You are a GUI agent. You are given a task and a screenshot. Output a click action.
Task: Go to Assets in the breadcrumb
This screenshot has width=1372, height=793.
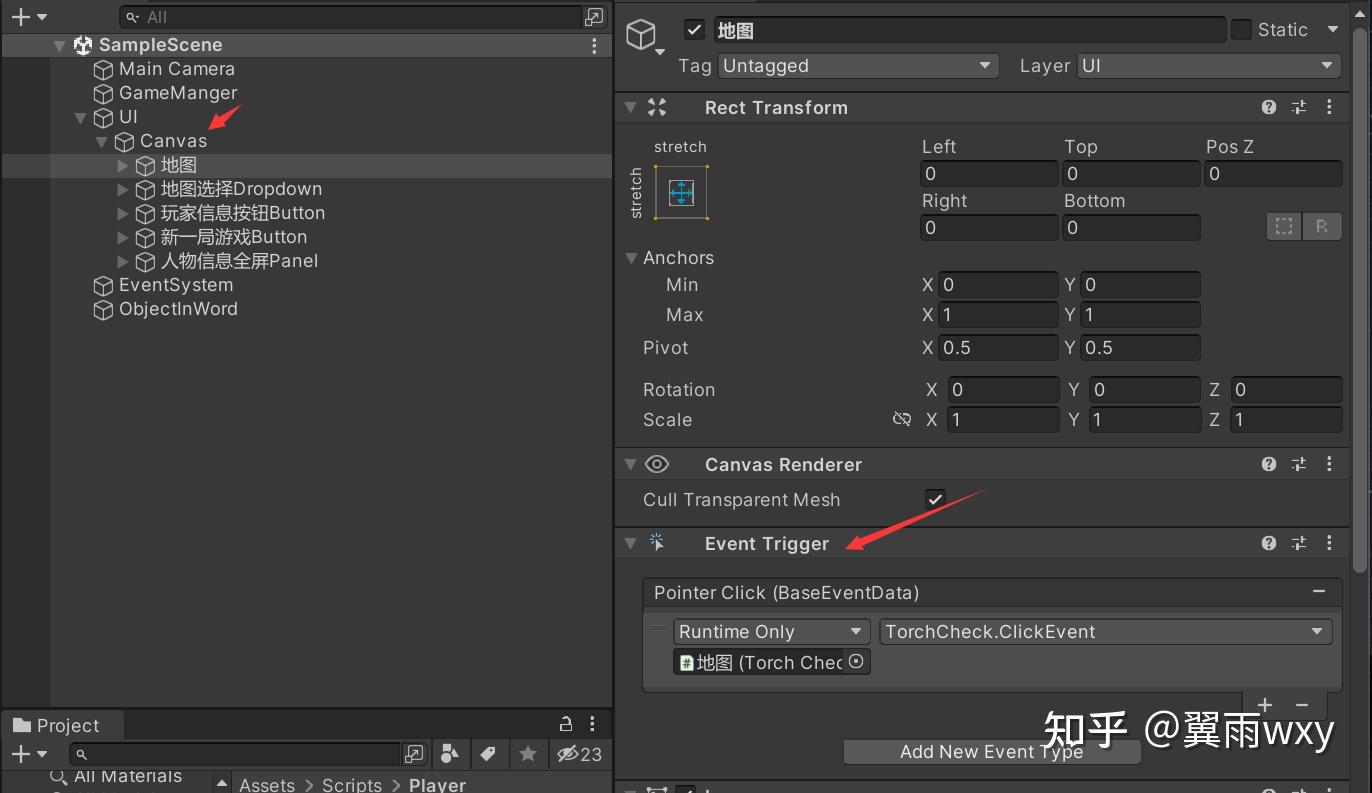(x=267, y=785)
